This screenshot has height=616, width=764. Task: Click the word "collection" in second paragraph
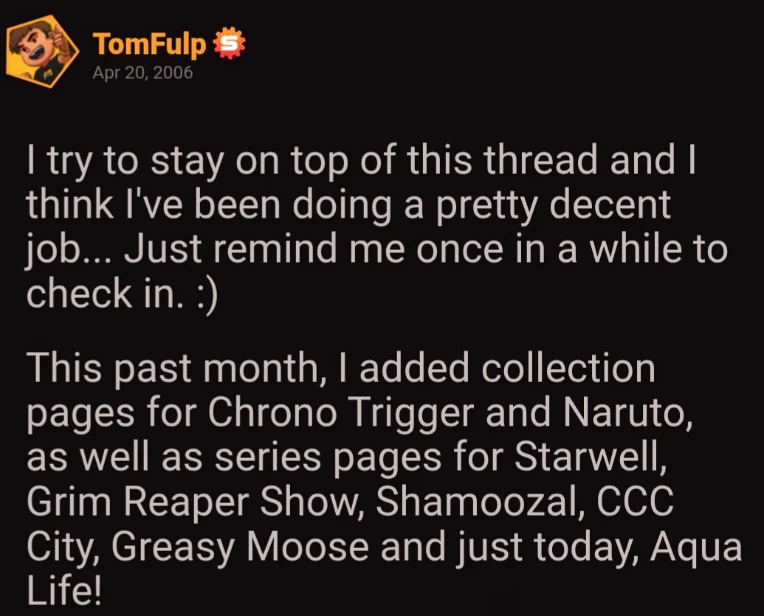[x=568, y=368]
